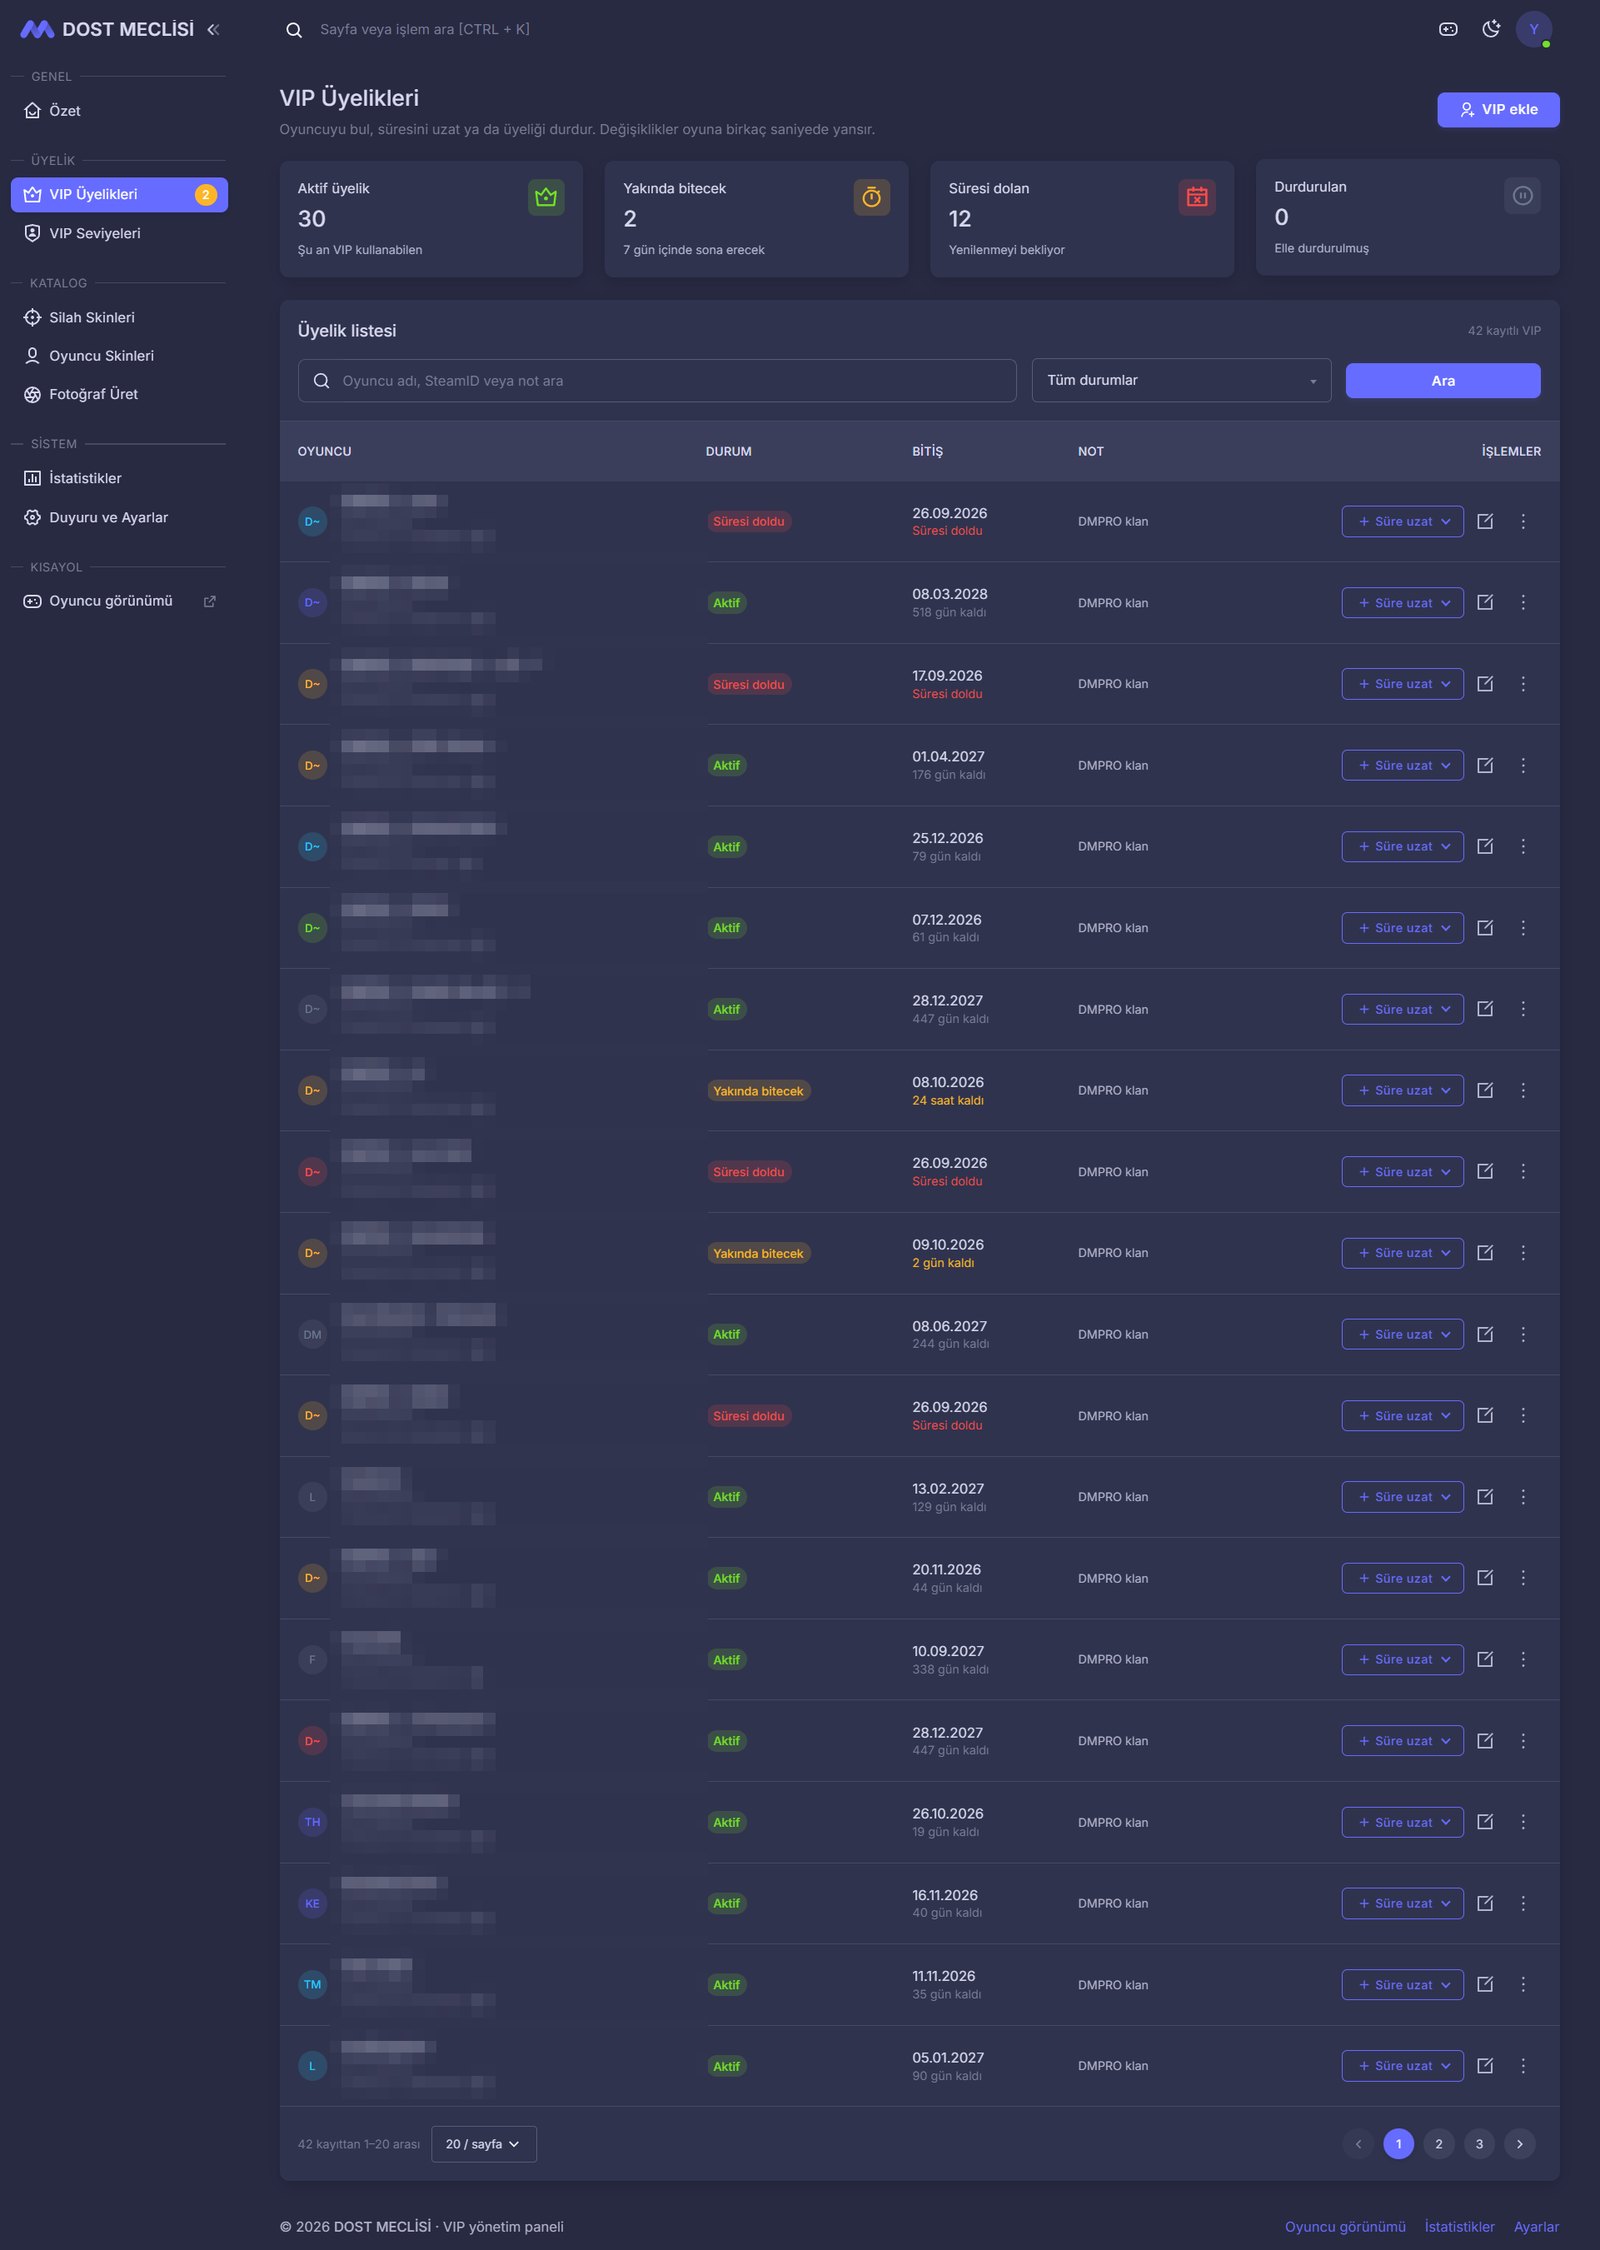Open the Ayarlar footer link

1536,2226
